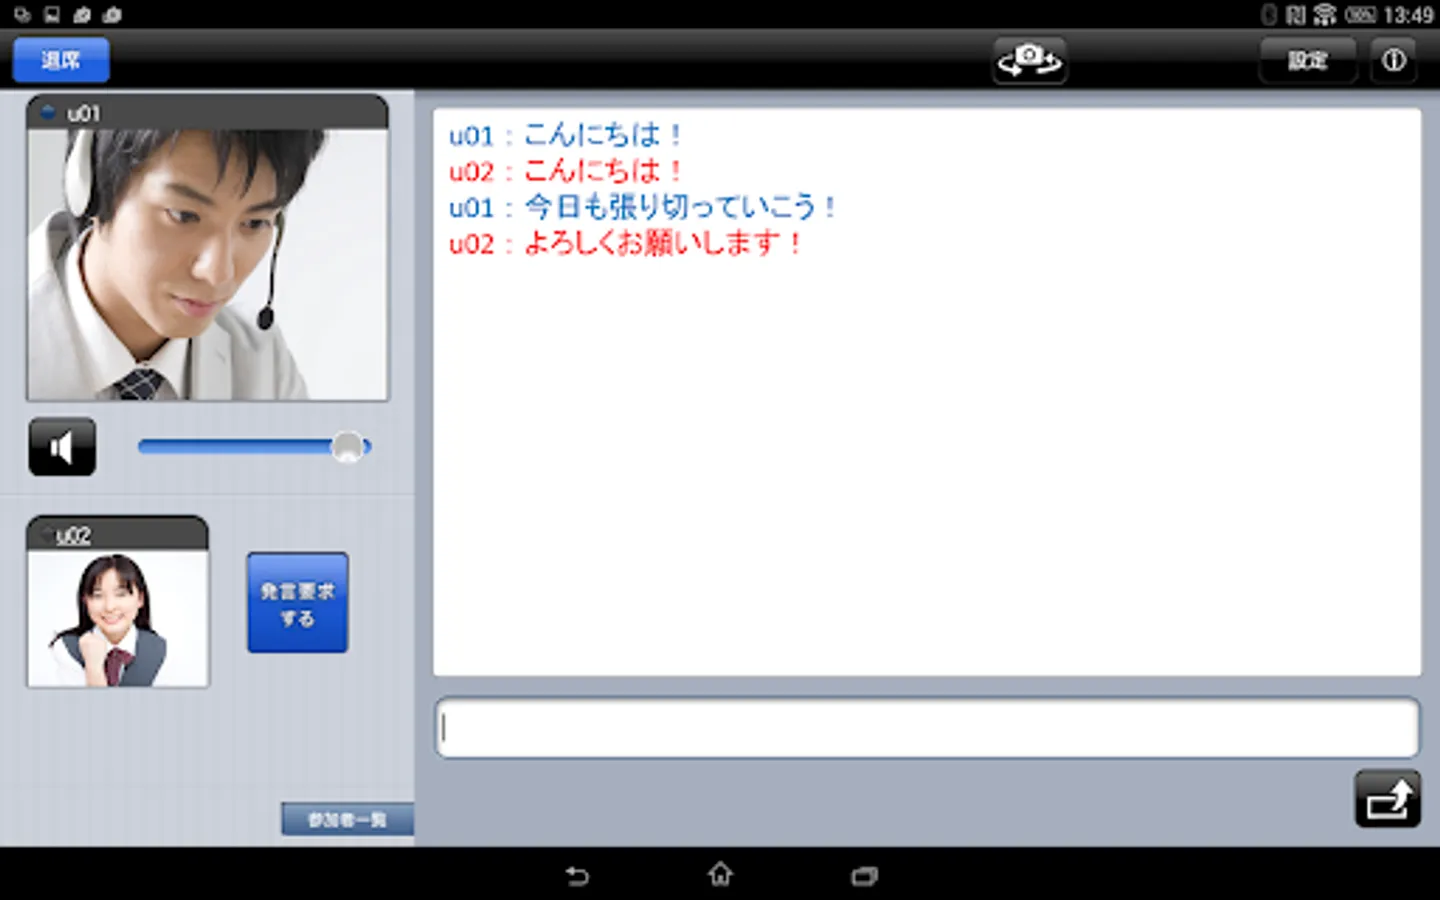This screenshot has height=900, width=1440.
Task: Adjust the volume slider handle
Action: coord(347,447)
